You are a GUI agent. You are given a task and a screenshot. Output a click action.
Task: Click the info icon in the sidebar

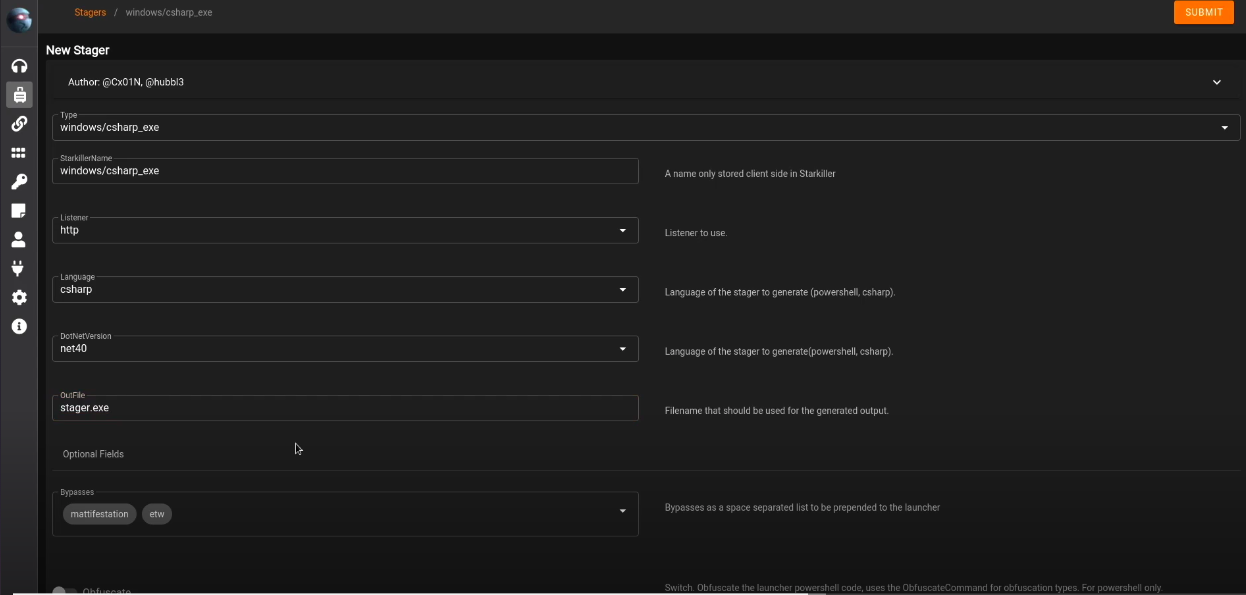tap(19, 326)
